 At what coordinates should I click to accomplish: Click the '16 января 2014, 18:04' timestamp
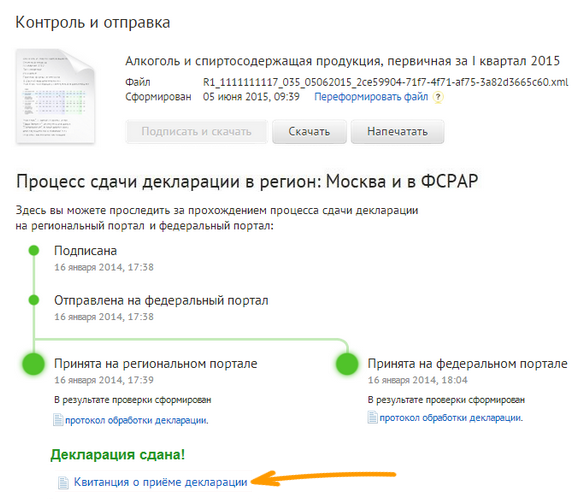pos(418,380)
